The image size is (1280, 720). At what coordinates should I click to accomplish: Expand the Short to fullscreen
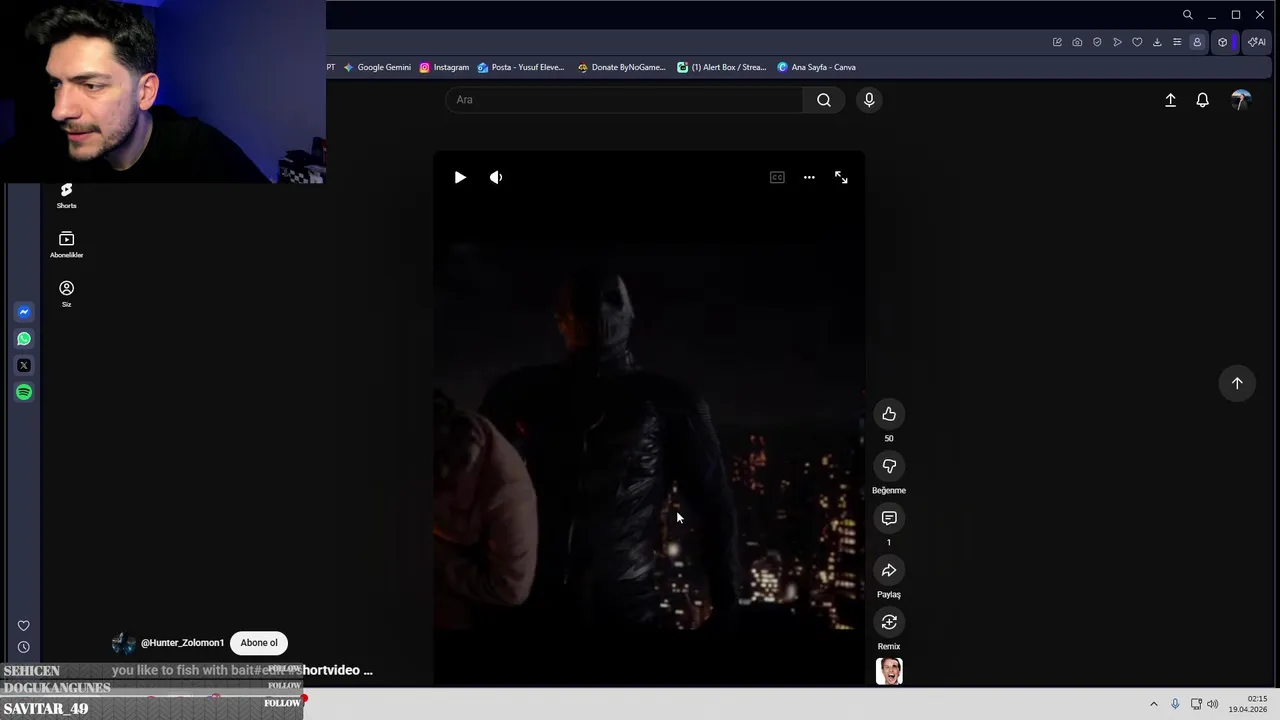point(841,177)
